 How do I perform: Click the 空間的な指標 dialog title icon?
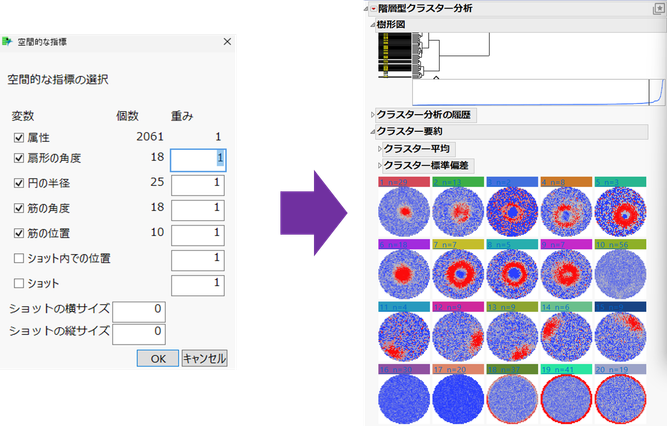(x=7, y=41)
